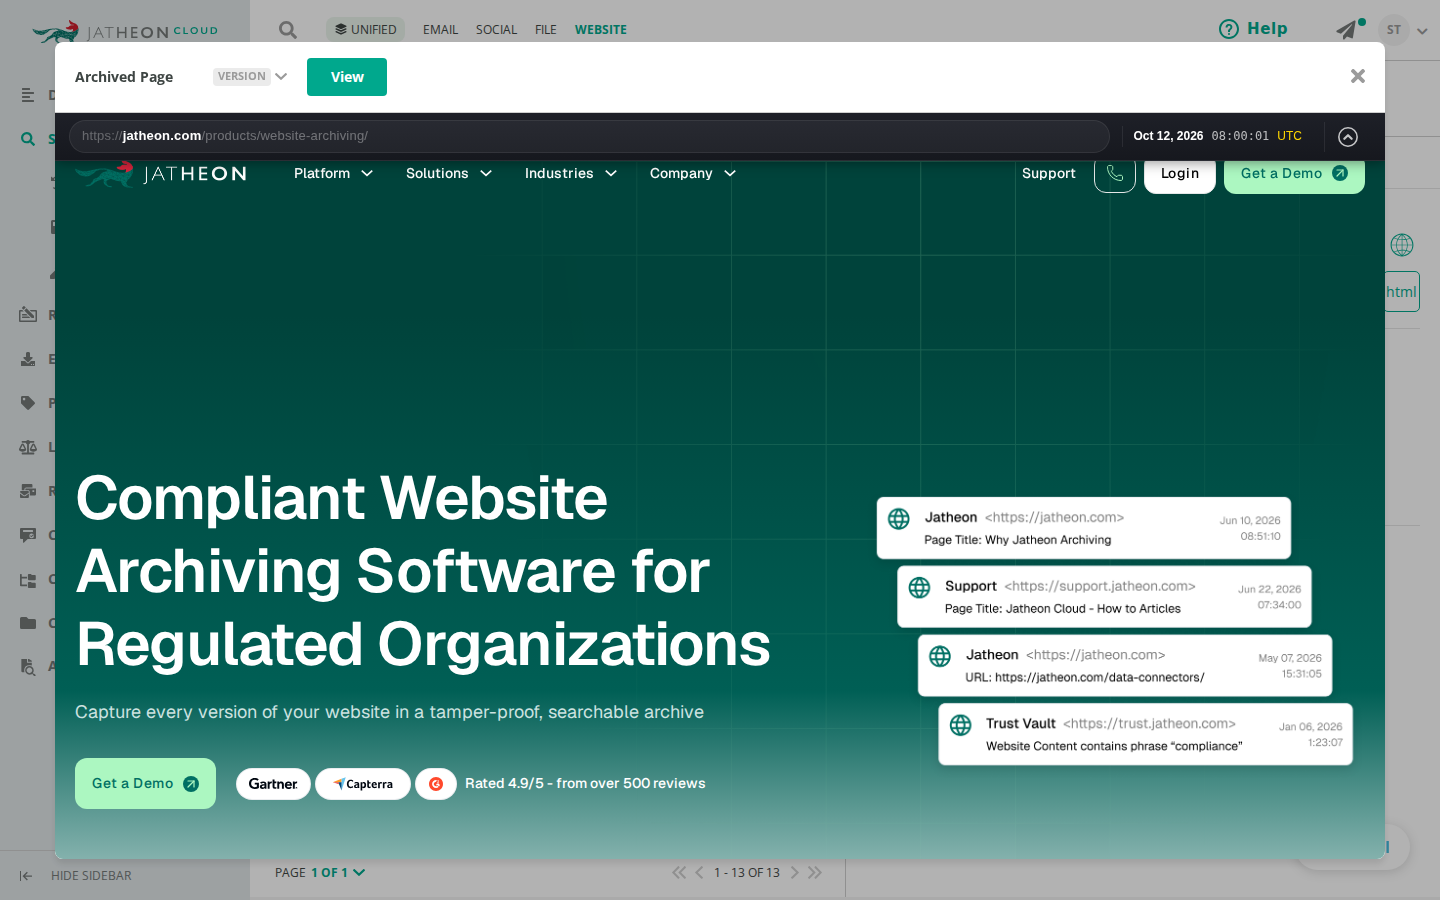Expand the Platform navigation menu
The height and width of the screenshot is (900, 1440).
coord(333,173)
